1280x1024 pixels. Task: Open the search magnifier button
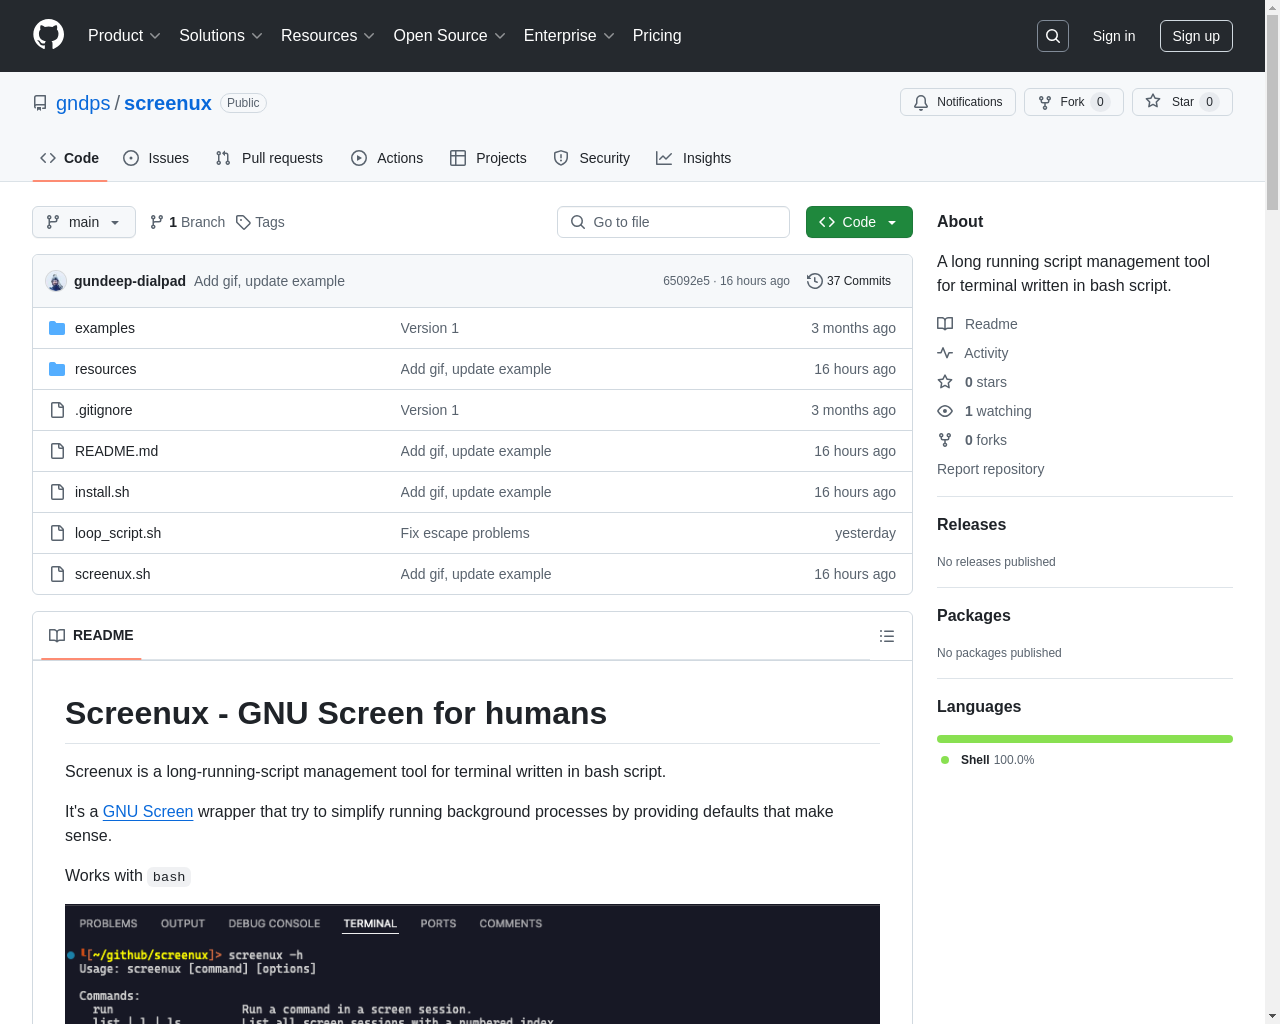coord(1053,36)
